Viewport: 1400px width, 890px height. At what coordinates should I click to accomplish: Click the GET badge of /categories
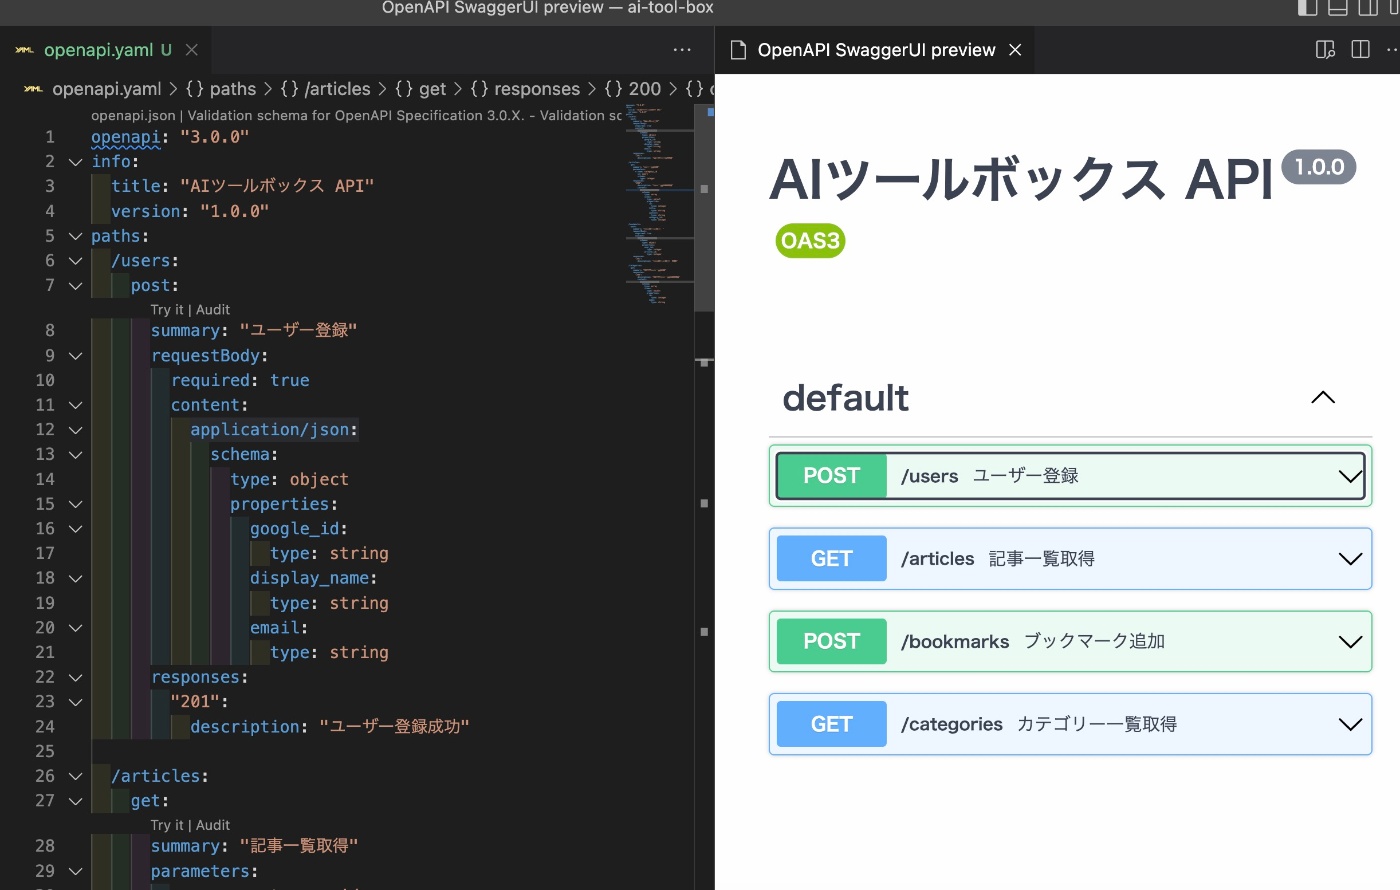click(832, 725)
